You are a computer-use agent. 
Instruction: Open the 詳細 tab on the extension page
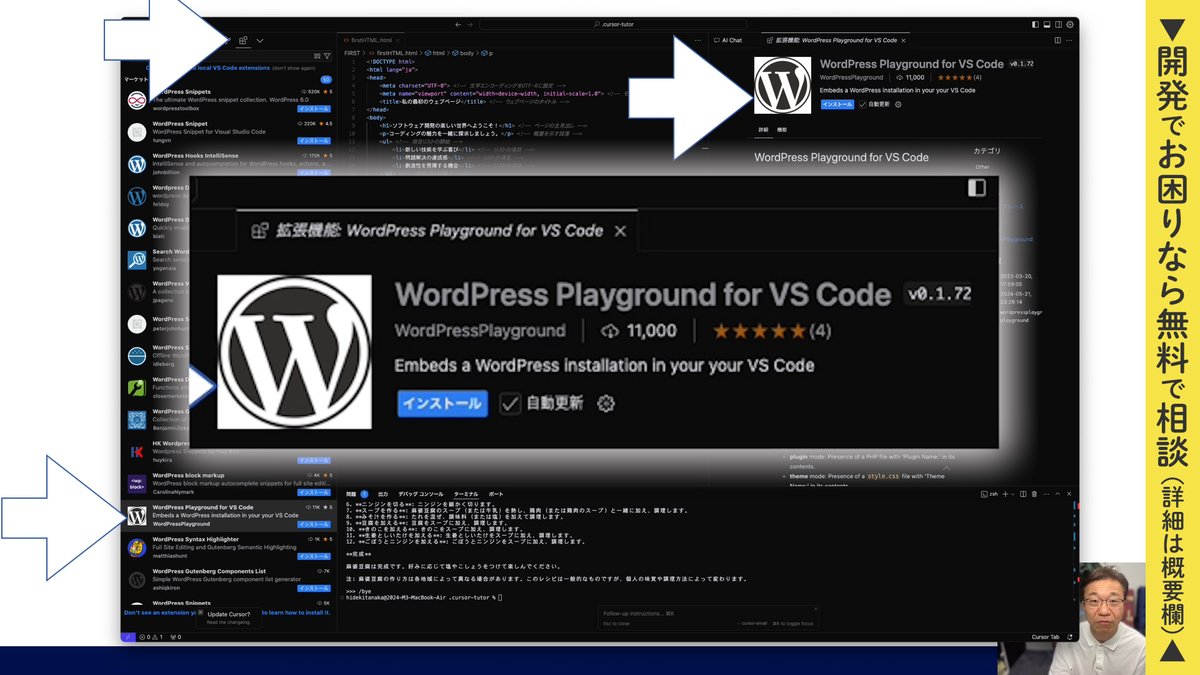click(763, 130)
